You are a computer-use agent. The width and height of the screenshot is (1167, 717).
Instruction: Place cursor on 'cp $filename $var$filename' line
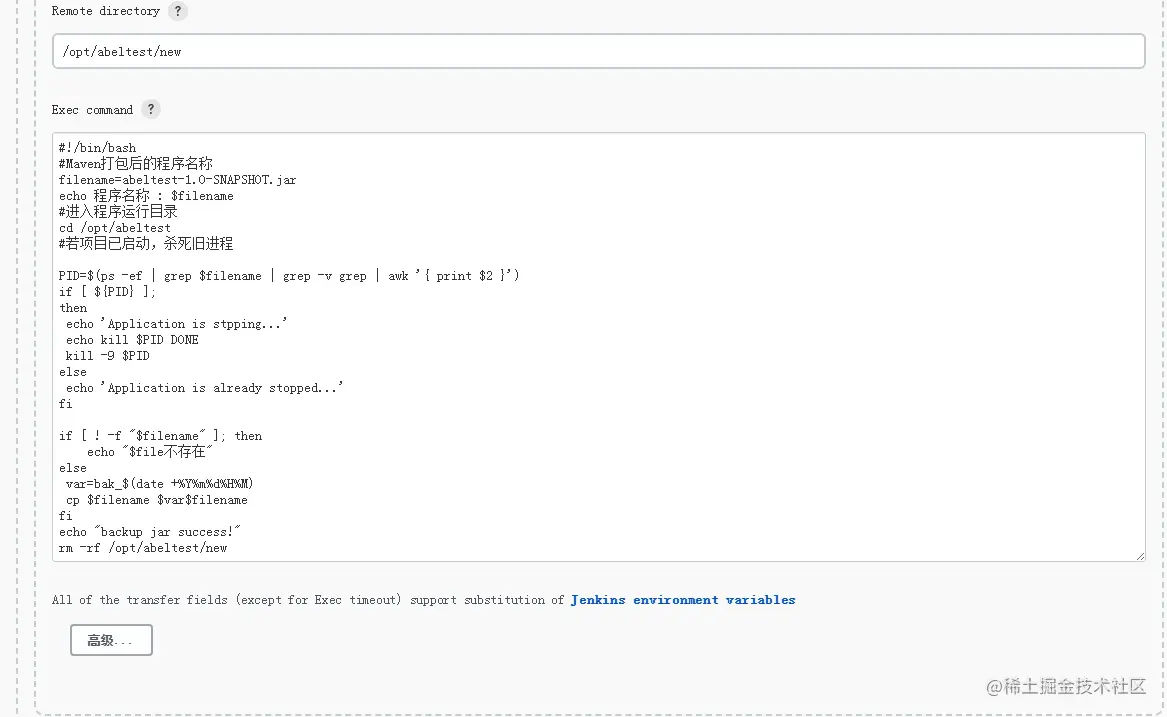click(156, 500)
